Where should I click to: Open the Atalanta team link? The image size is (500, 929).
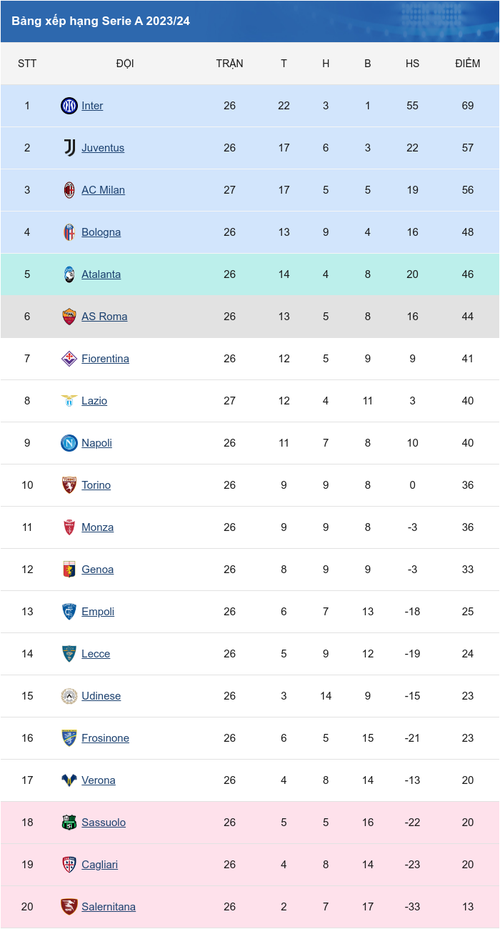[x=101, y=274]
